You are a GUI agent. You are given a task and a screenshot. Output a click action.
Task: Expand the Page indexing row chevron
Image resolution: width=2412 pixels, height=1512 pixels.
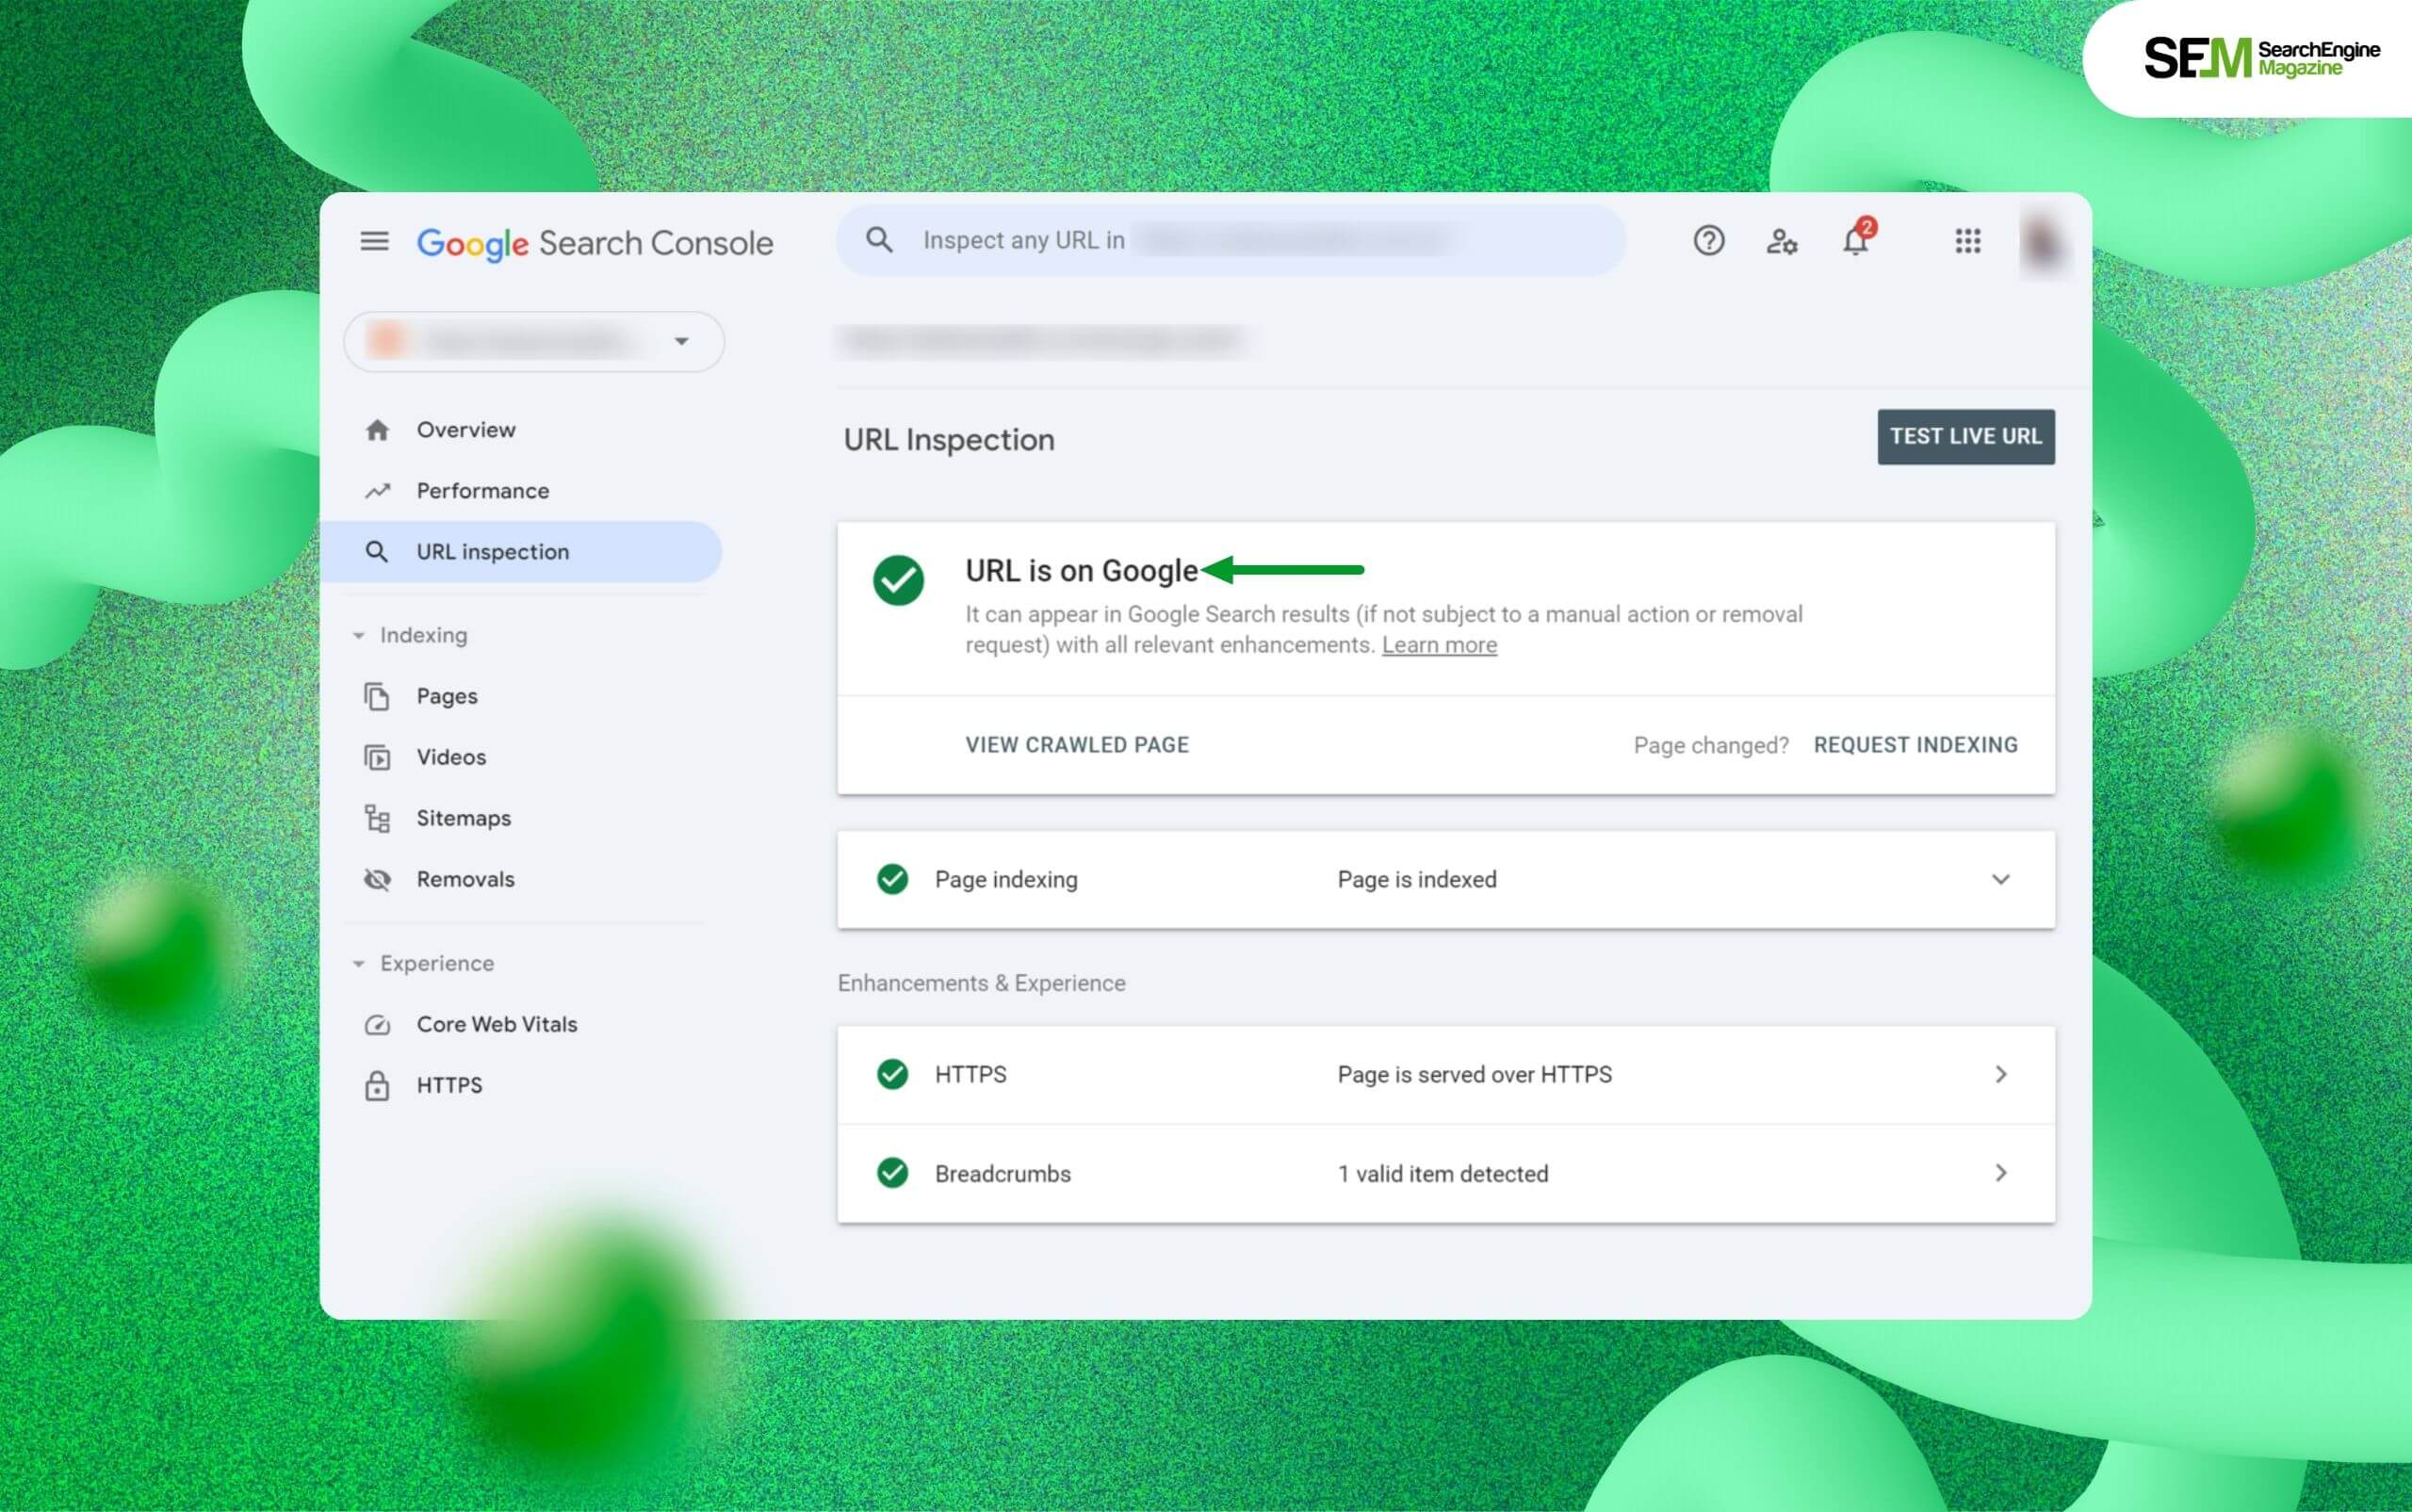2000,880
